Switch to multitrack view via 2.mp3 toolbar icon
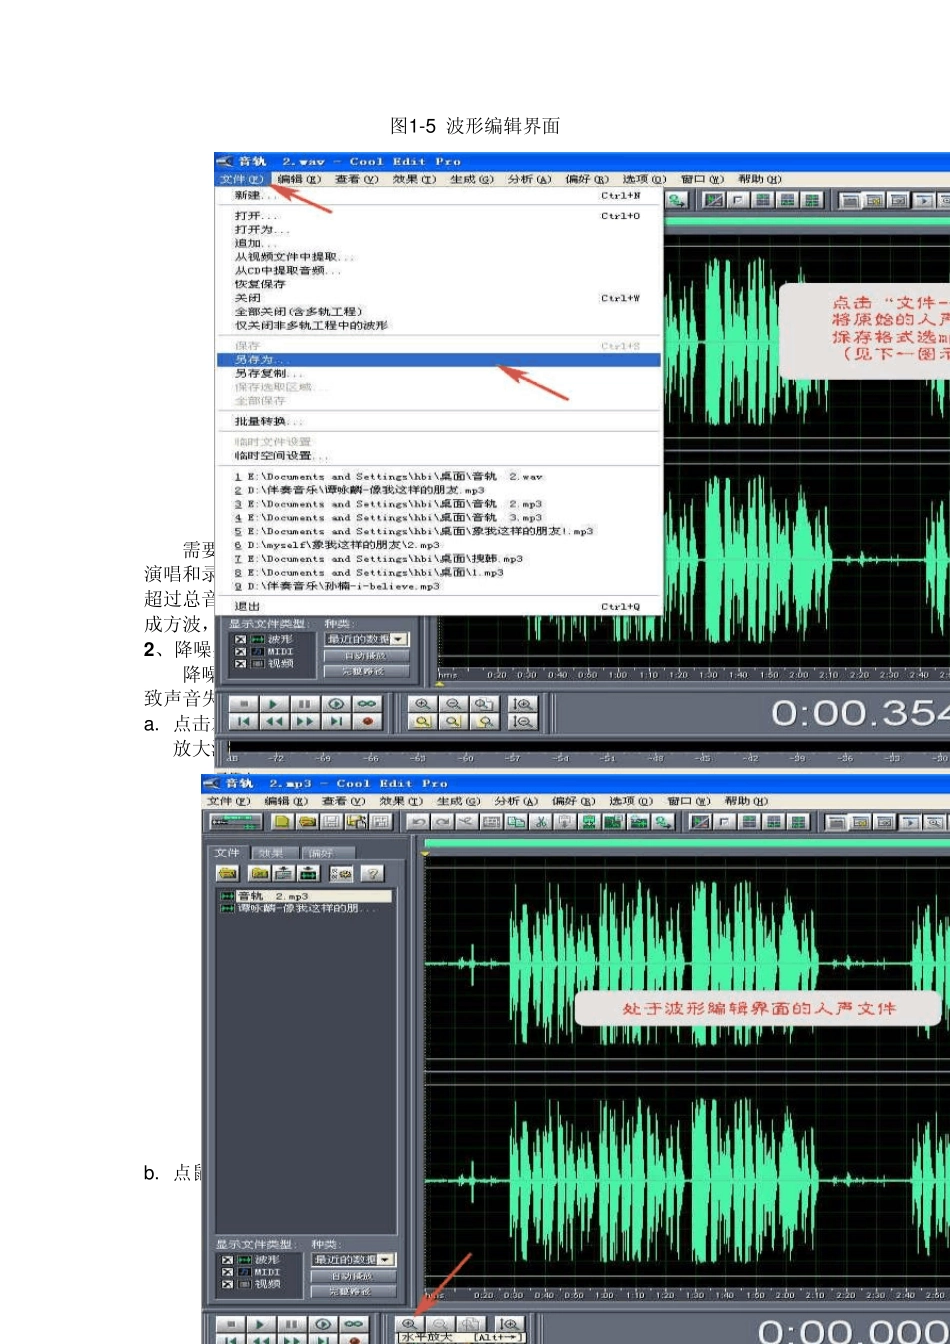The image size is (950, 1344). pyautogui.click(x=236, y=822)
